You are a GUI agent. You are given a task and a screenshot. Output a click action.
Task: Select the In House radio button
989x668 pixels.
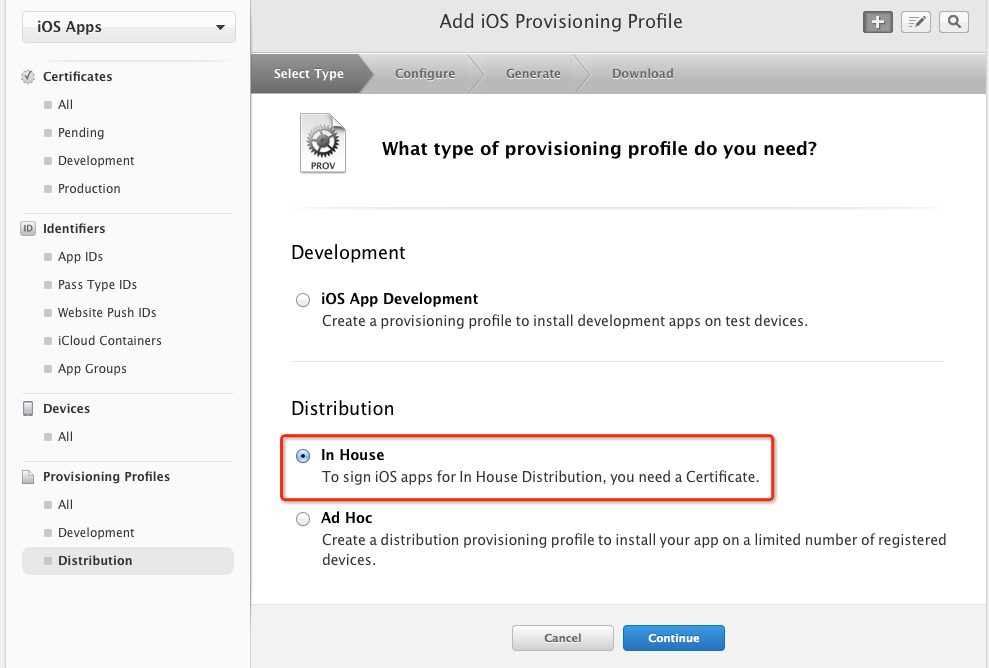pos(303,456)
